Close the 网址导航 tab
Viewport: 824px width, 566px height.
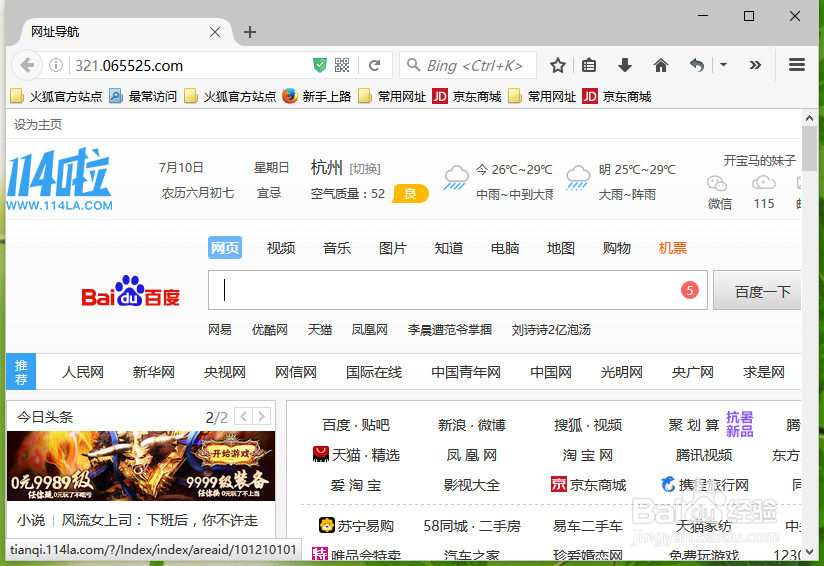[214, 32]
